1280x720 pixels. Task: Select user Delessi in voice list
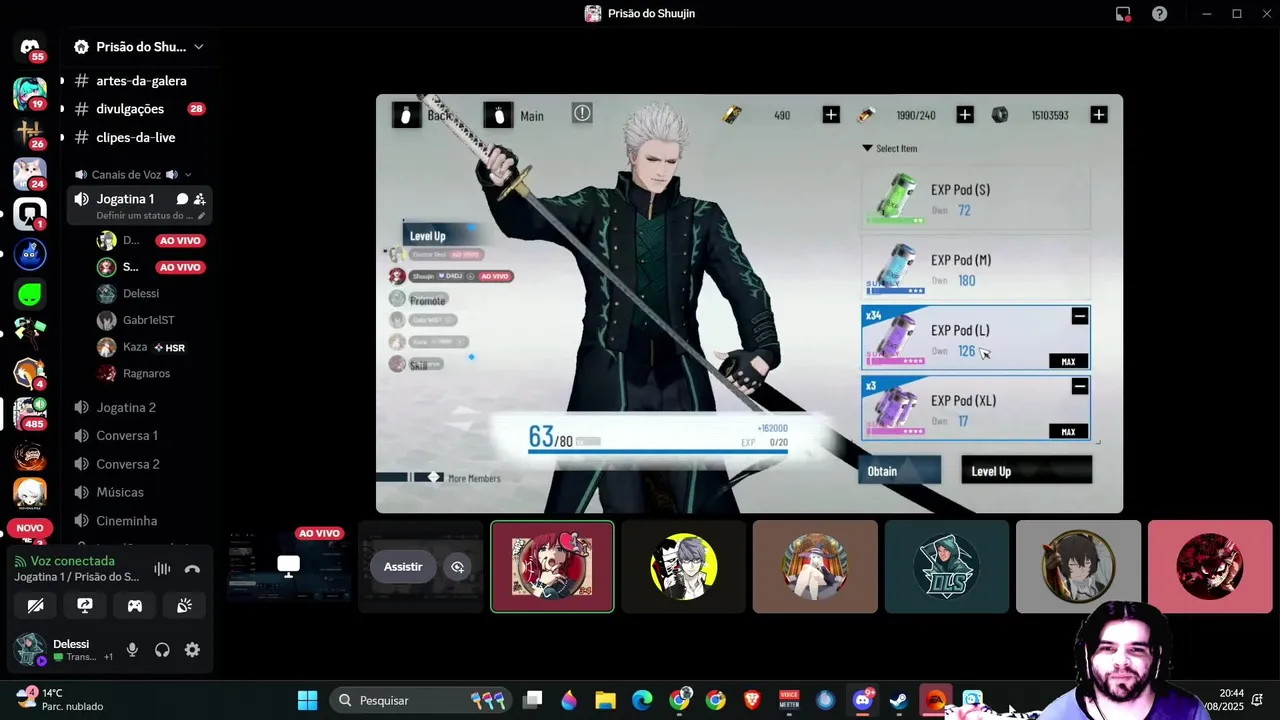[x=140, y=293]
